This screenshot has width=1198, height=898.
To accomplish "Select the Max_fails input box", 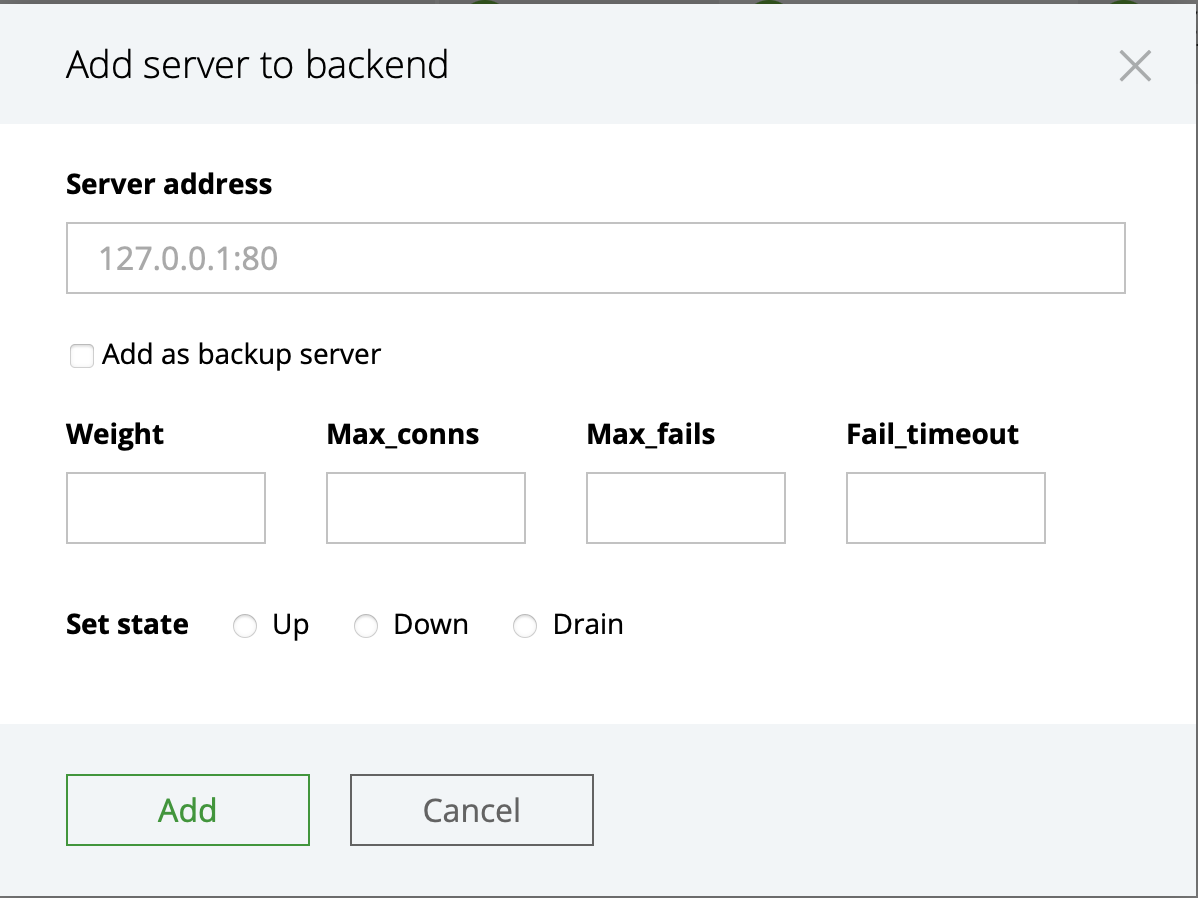I will click(x=686, y=508).
